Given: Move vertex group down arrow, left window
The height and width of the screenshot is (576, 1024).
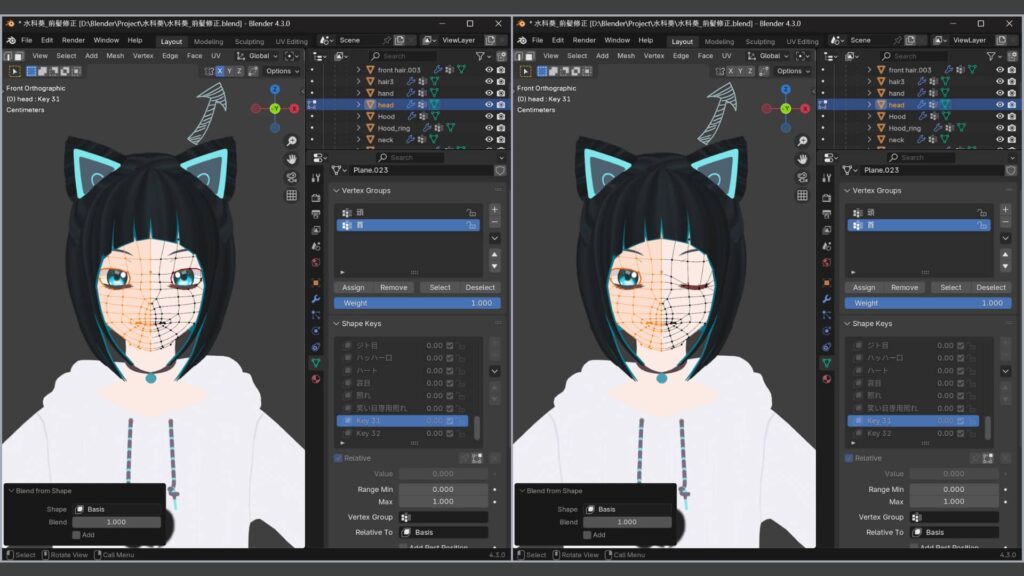Looking at the screenshot, I should coord(494,266).
